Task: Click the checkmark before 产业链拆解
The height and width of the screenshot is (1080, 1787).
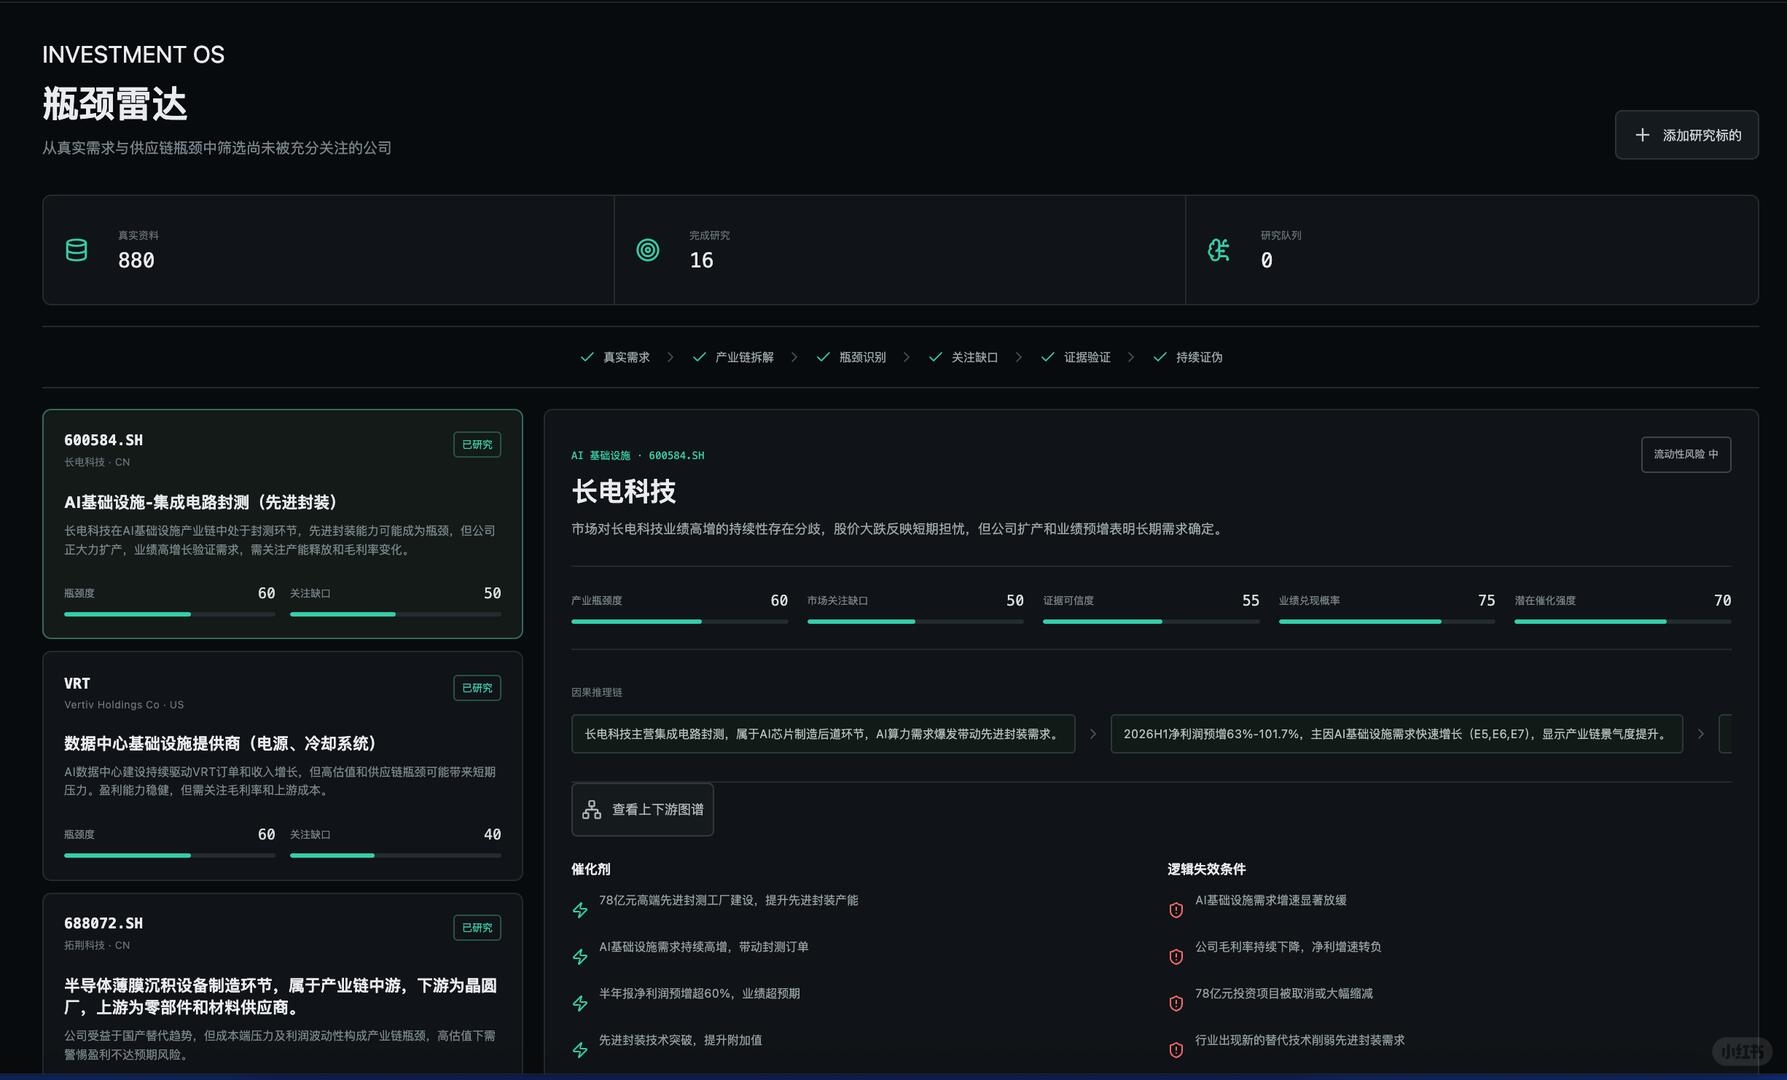Action: point(699,357)
